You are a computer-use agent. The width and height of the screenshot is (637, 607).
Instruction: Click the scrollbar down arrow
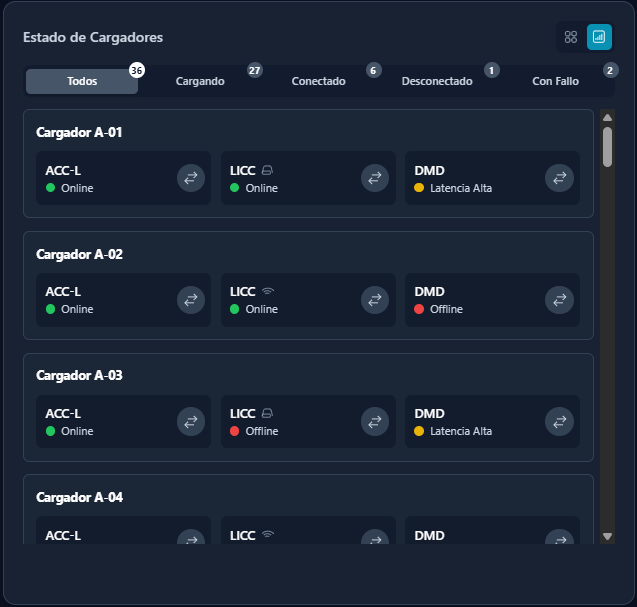(x=607, y=537)
